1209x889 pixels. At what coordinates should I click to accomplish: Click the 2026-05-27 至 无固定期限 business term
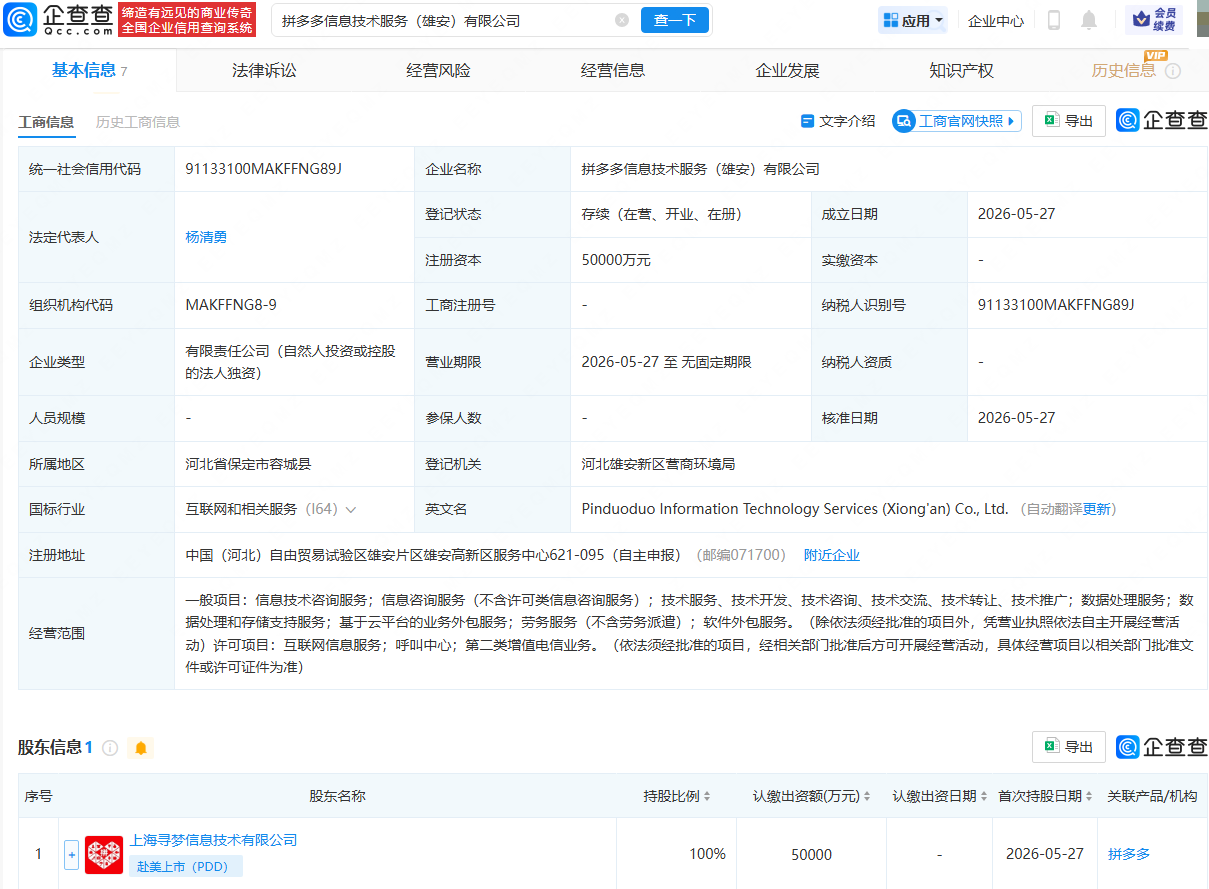pyautogui.click(x=666, y=362)
